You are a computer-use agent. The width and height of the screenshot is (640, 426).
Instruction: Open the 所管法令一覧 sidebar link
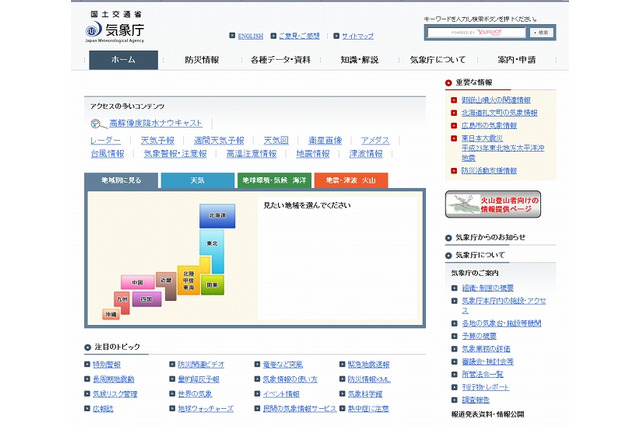click(482, 375)
